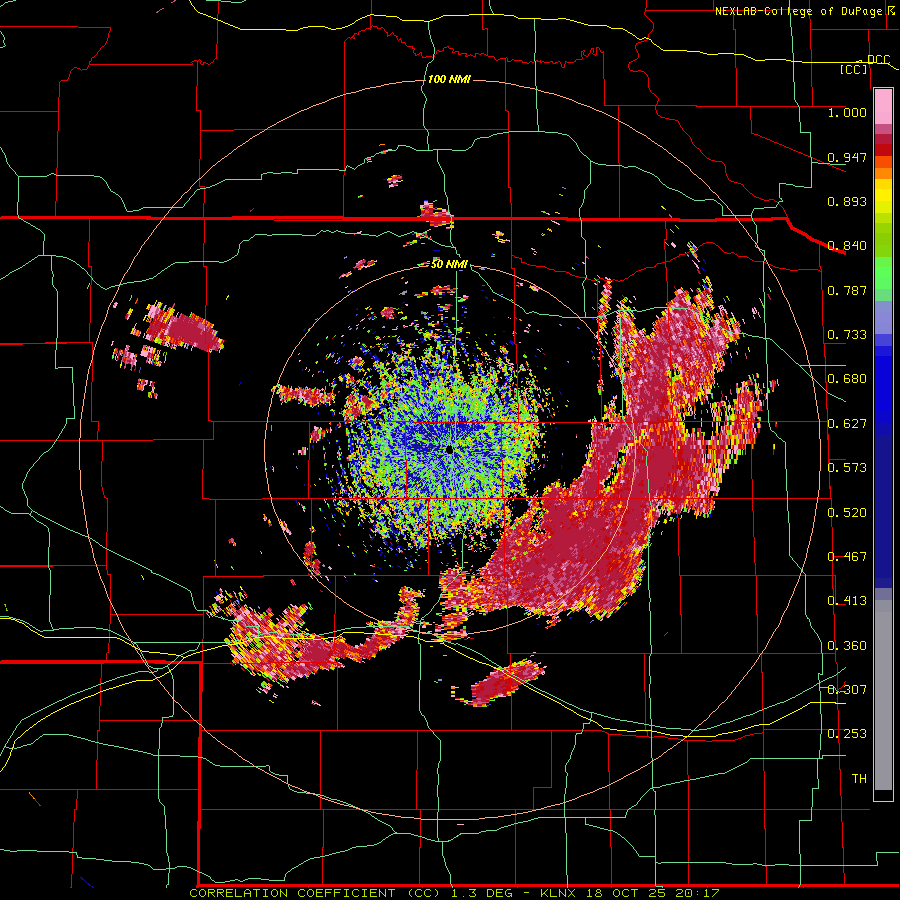Image resolution: width=900 pixels, height=900 pixels.
Task: Click the KLNX radar site identifier
Action: click(x=559, y=893)
